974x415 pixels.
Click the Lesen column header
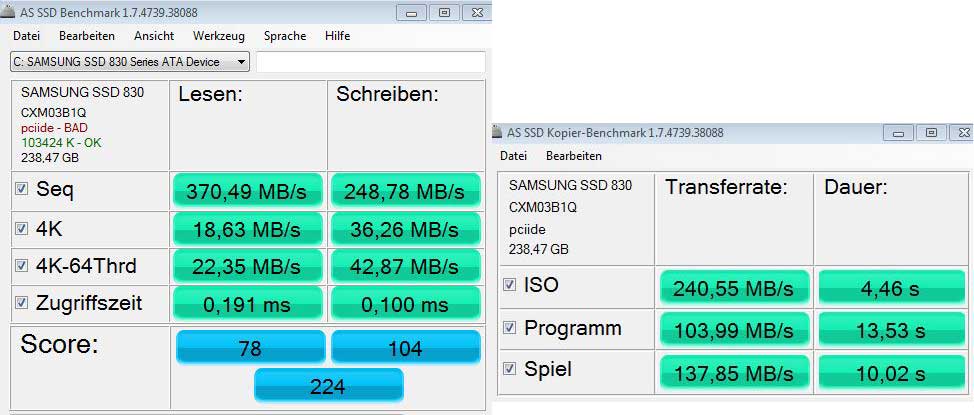[x=210, y=94]
